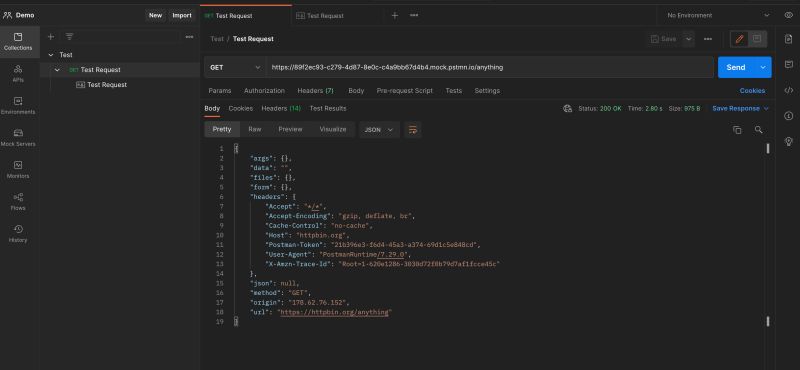Open the Demo workspace name
The width and height of the screenshot is (800, 370).
25,15
